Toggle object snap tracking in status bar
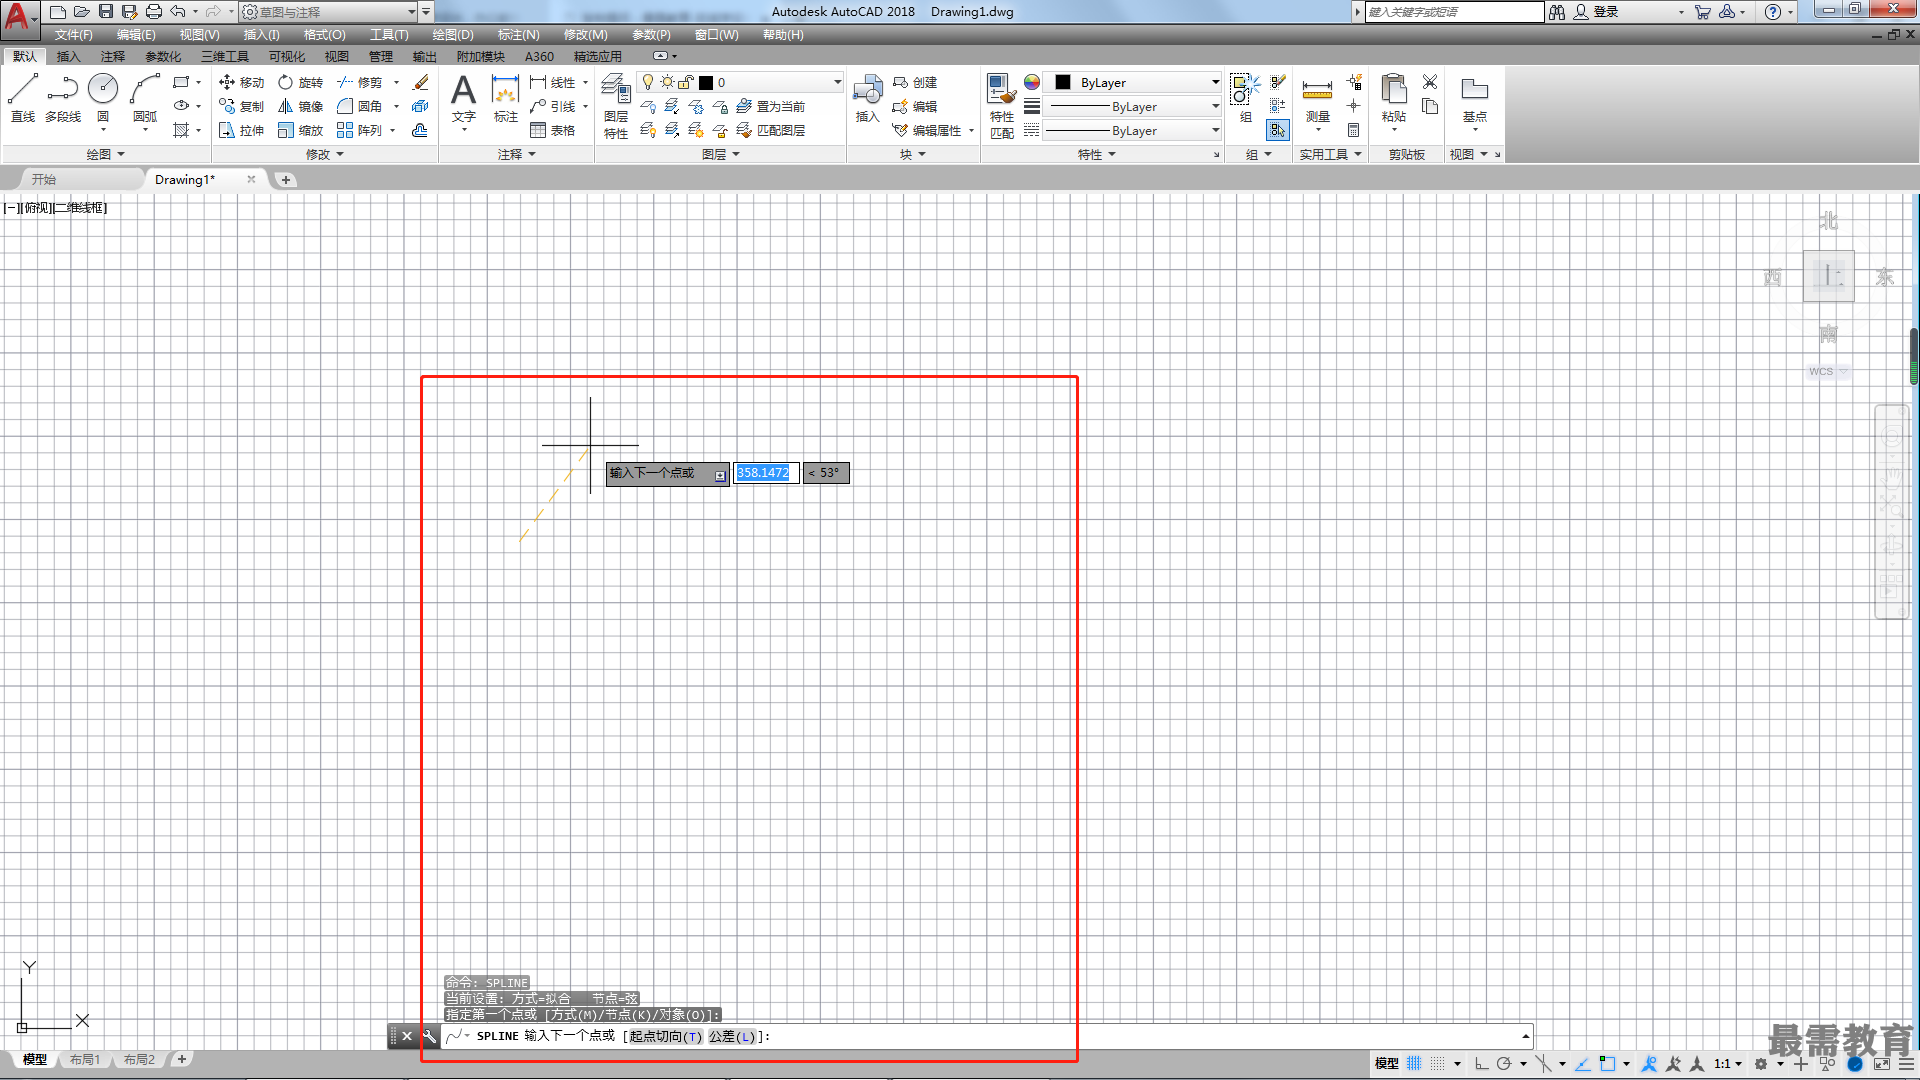Viewport: 1920px width, 1080px height. coord(1583,1064)
